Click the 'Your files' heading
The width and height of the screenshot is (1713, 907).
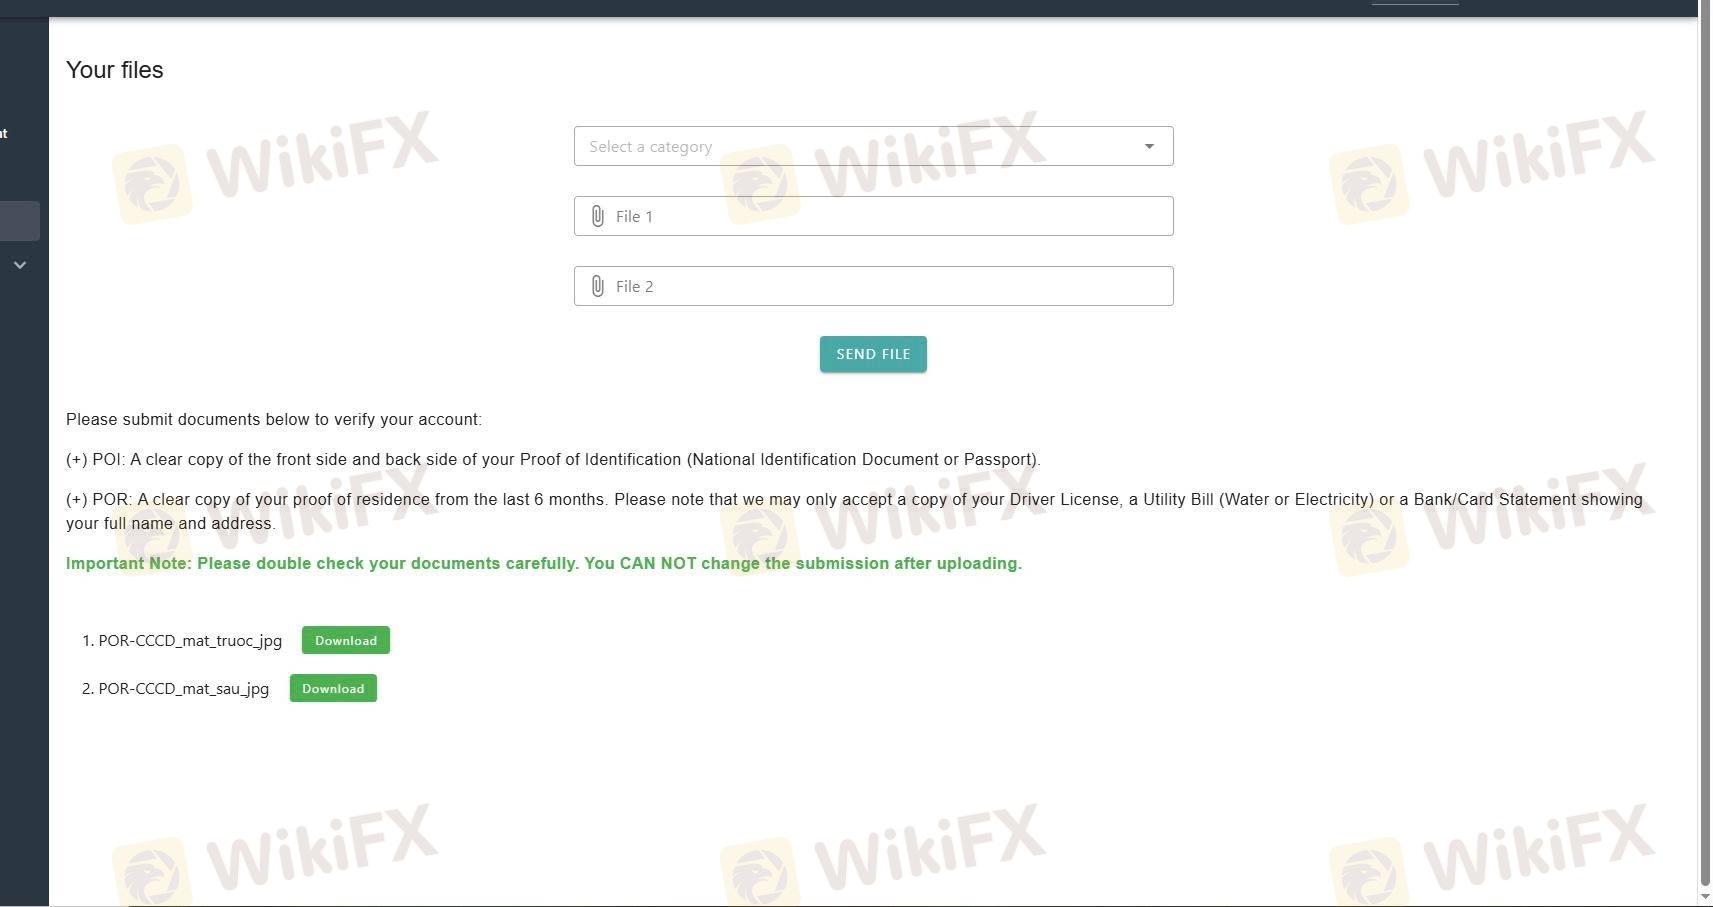(x=115, y=70)
